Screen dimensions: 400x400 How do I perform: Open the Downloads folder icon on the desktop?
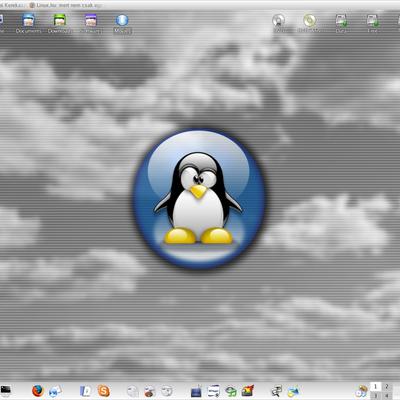click(x=60, y=21)
